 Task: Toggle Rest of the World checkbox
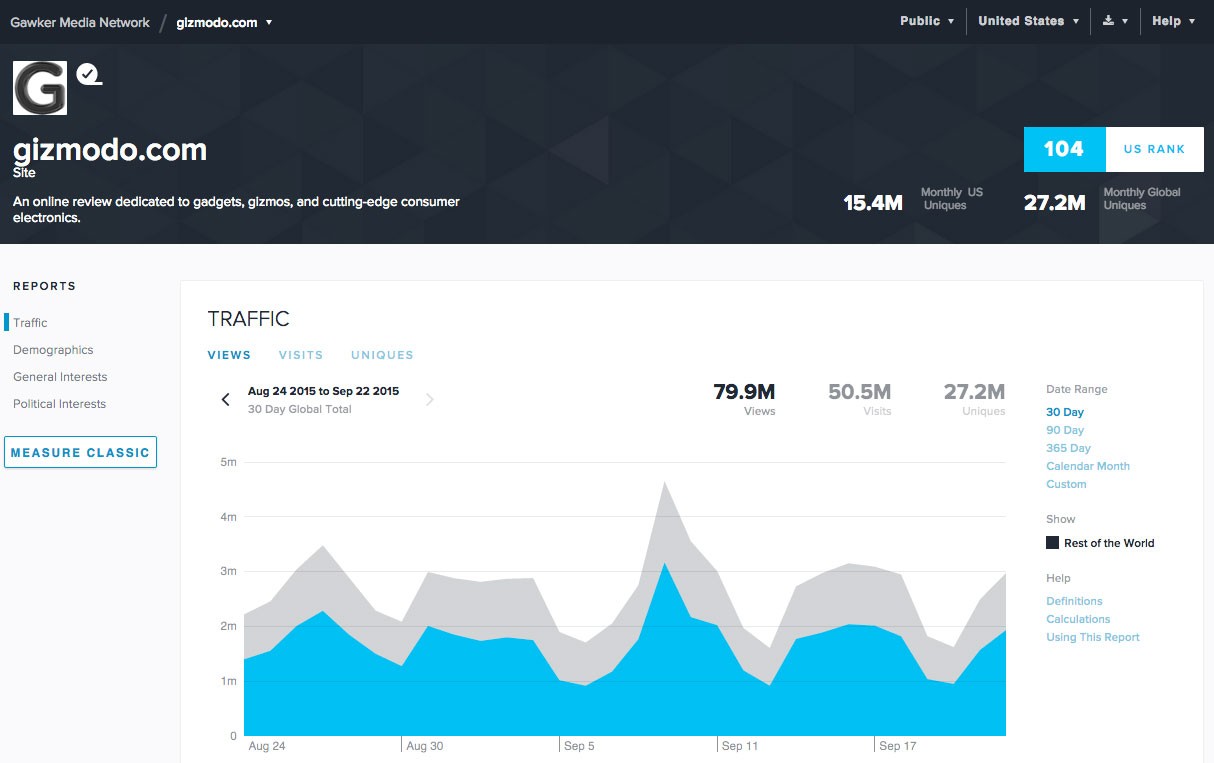click(x=1052, y=543)
